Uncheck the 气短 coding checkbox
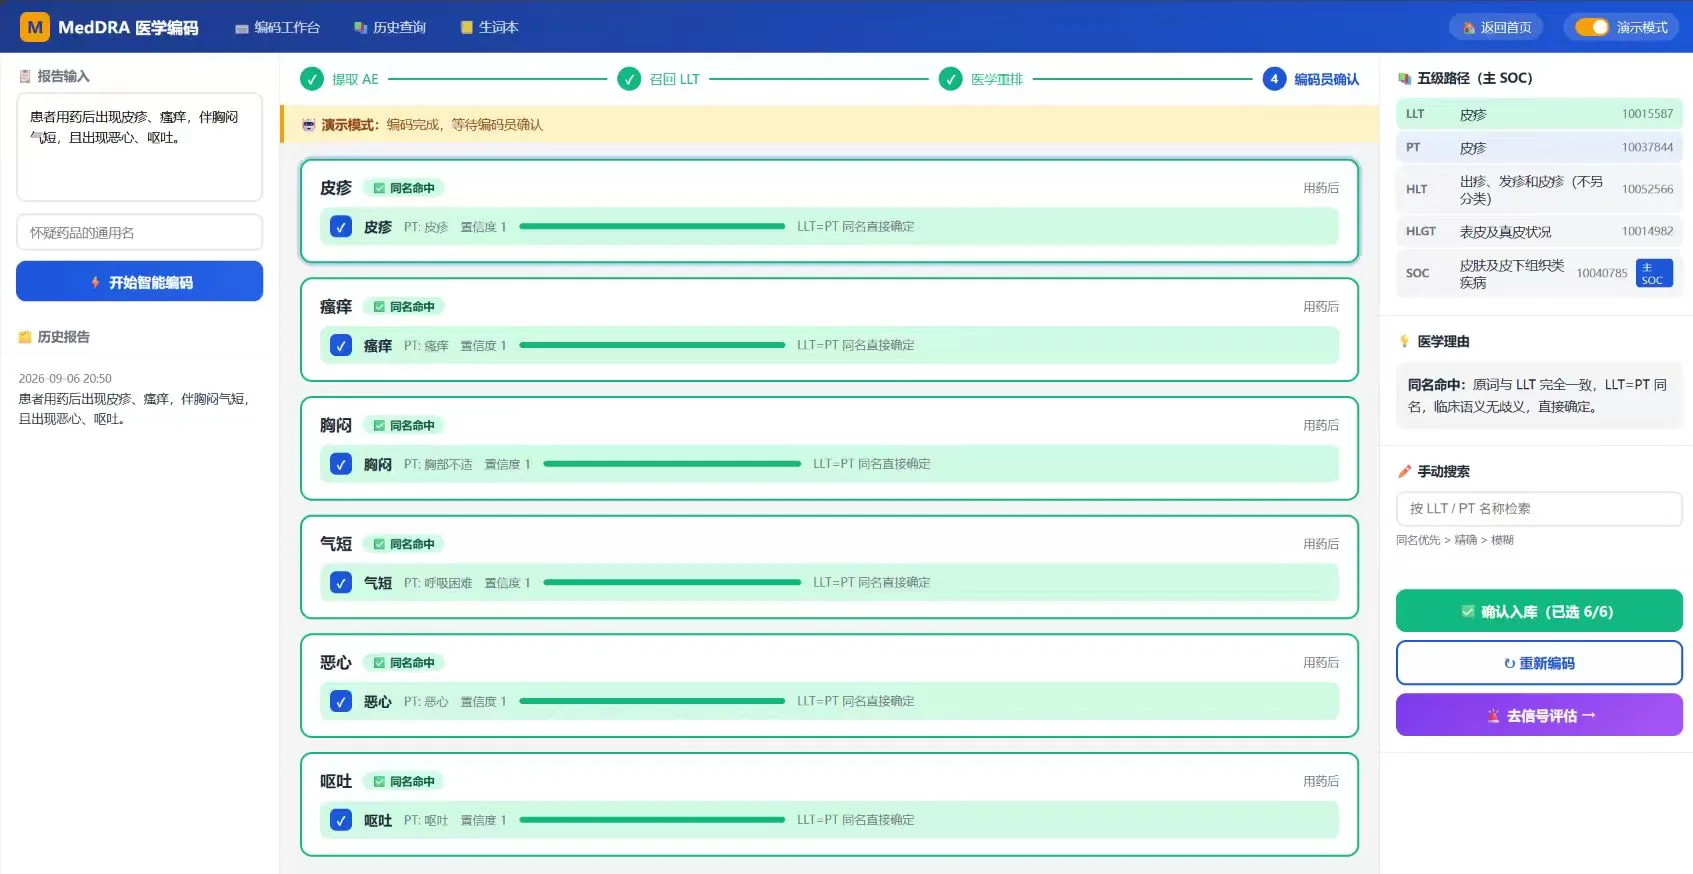1693x874 pixels. 341,583
